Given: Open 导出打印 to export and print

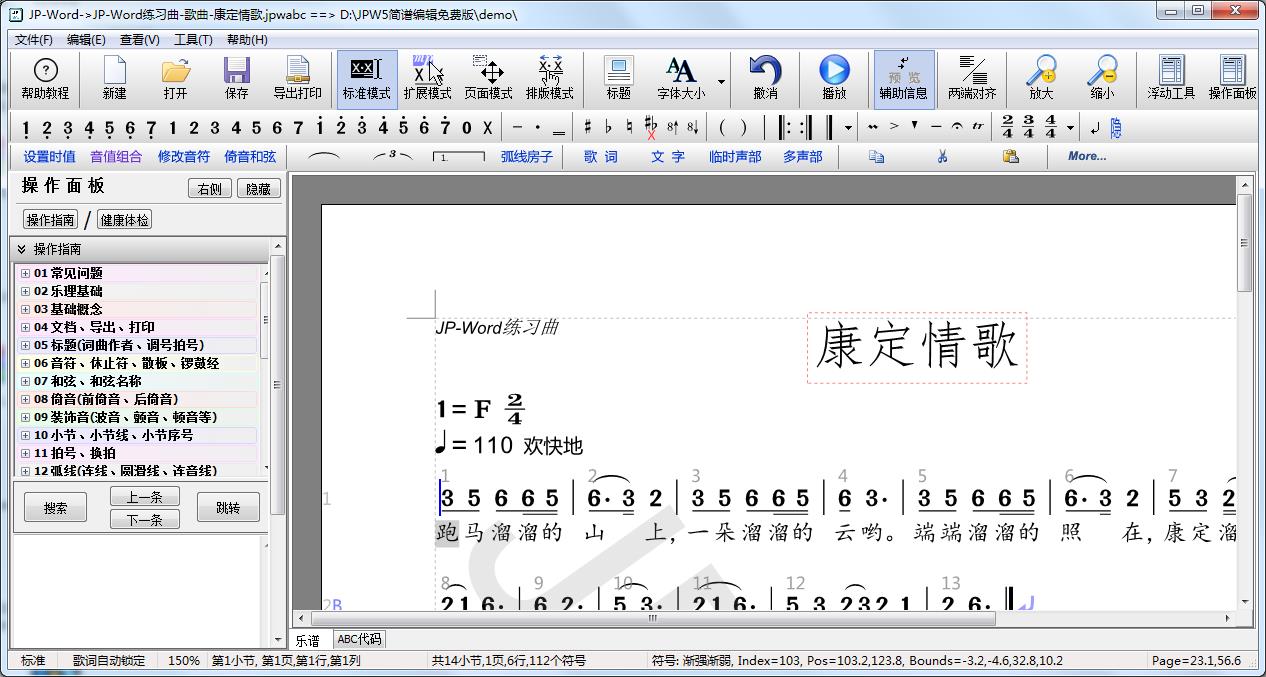Looking at the screenshot, I should pos(297,78).
